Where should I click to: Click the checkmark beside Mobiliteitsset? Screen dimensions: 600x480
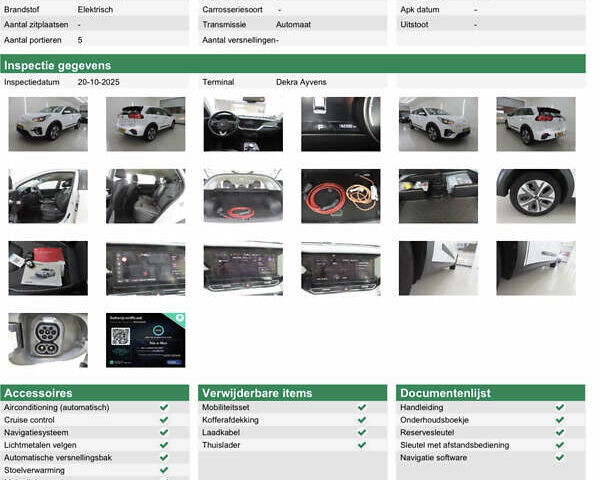[362, 407]
